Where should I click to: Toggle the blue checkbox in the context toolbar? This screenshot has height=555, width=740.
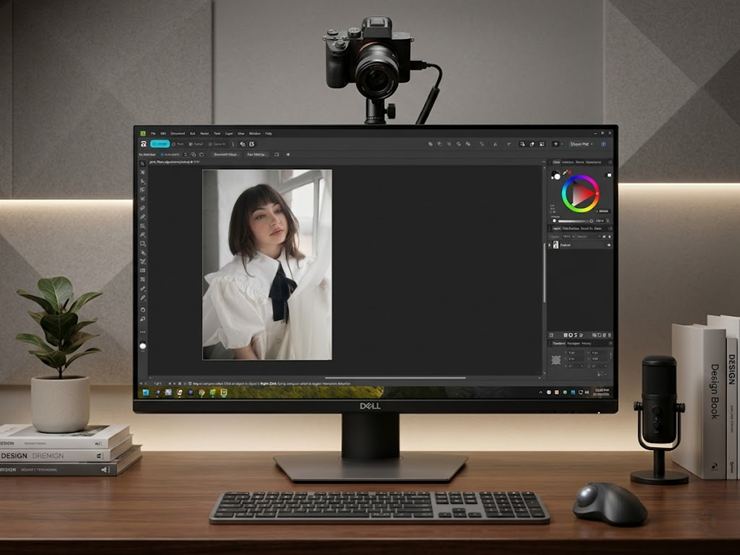tap(162, 154)
